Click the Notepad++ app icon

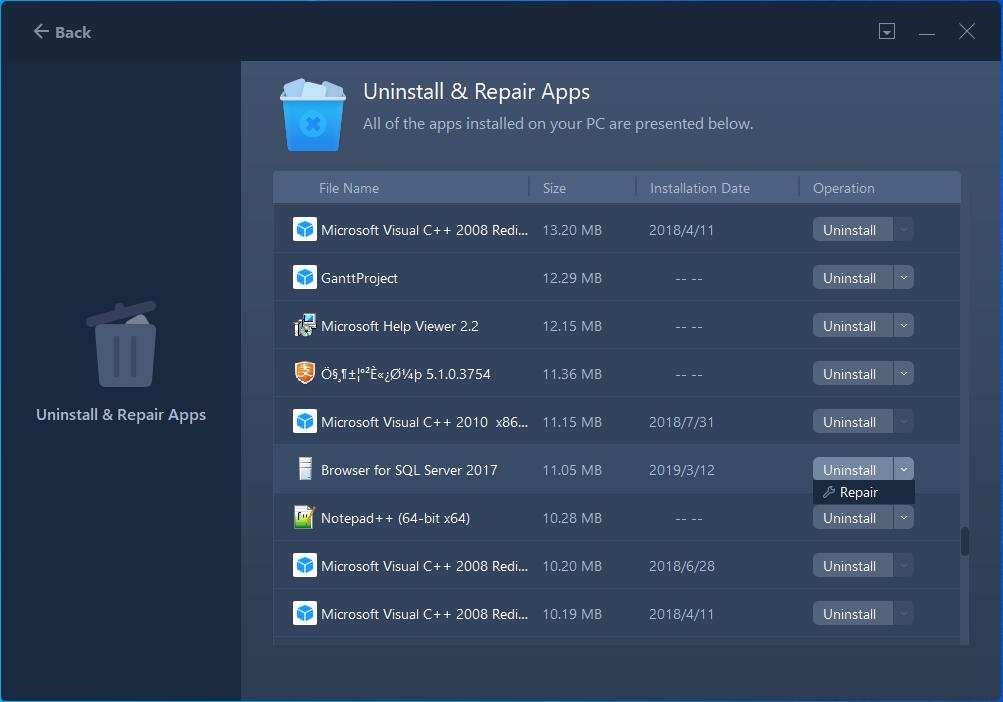click(304, 517)
